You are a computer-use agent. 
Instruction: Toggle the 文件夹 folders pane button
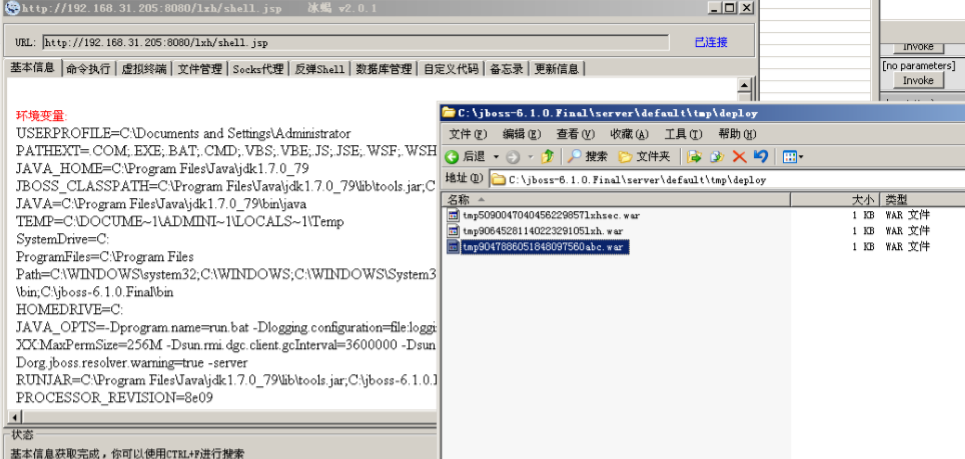644,157
